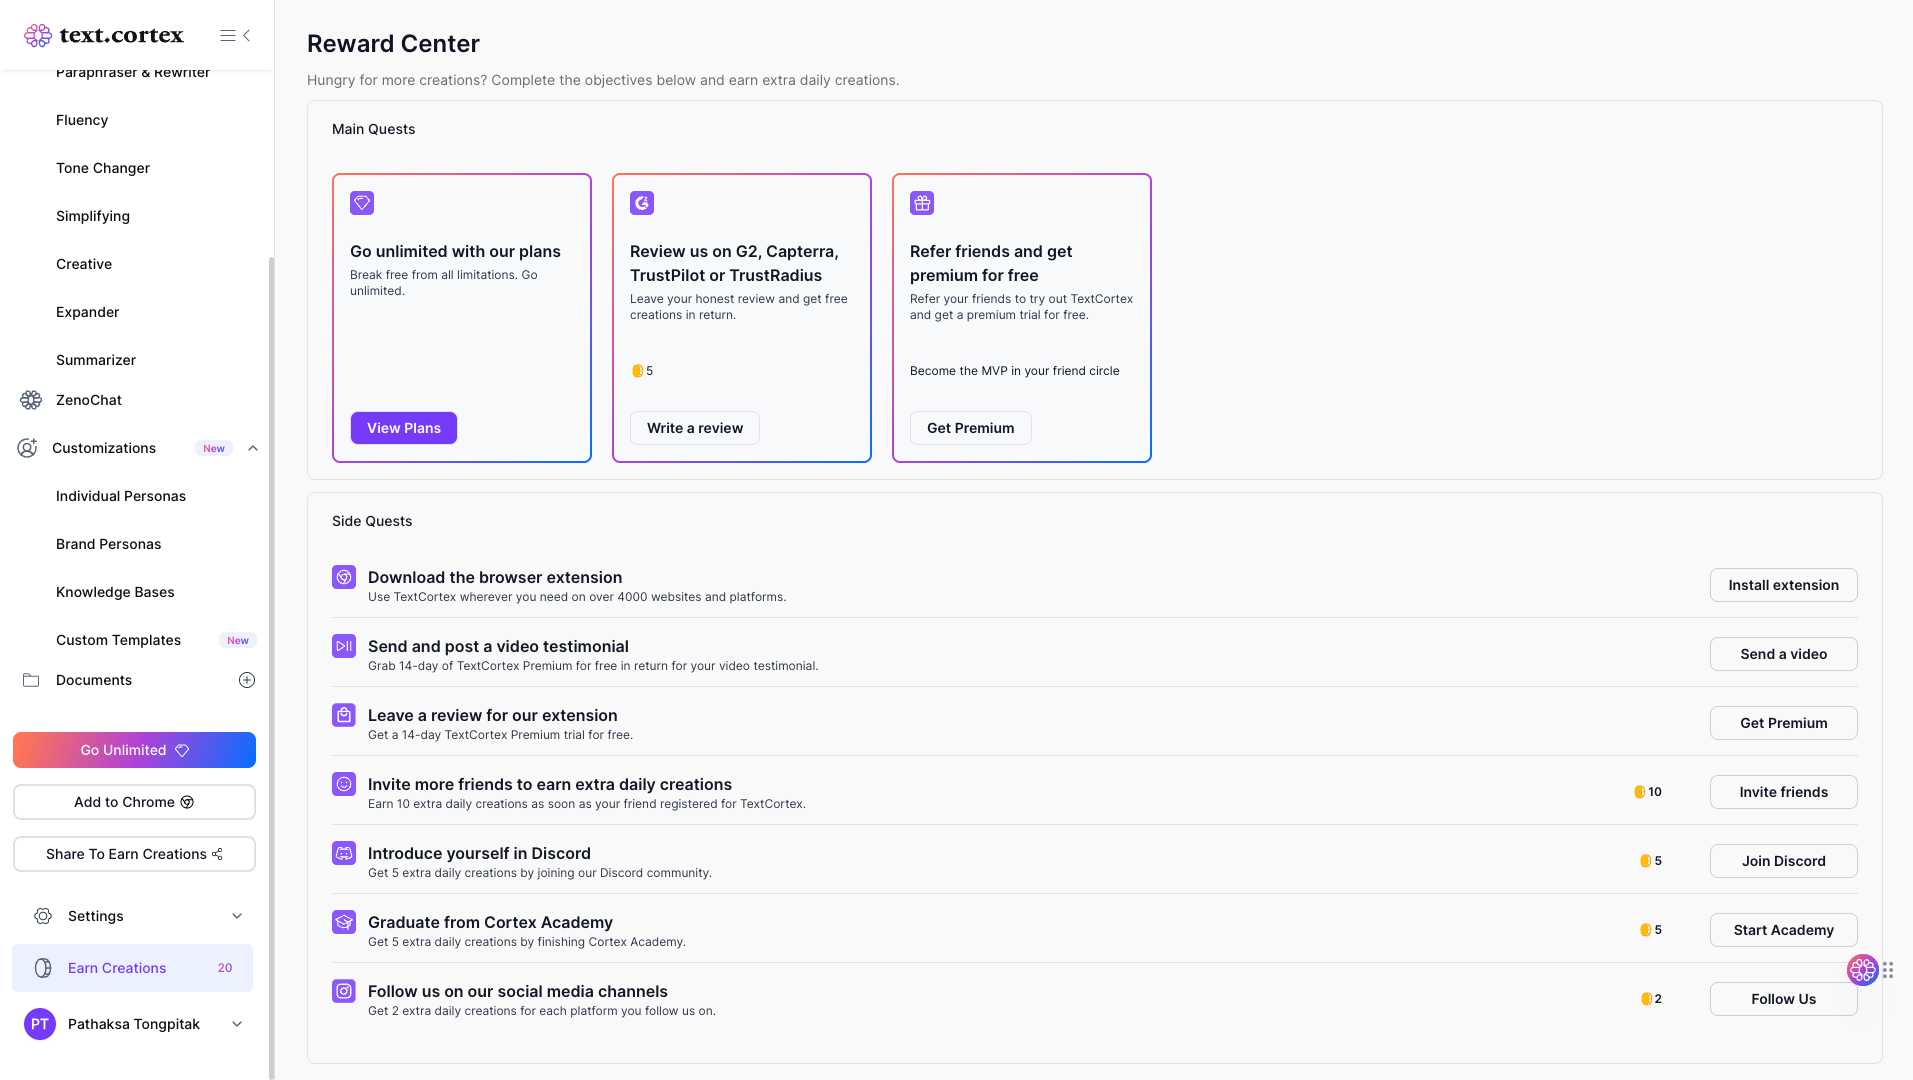Click the Cortex Academy graduation cap icon
This screenshot has height=1080, width=1913.
[x=344, y=922]
